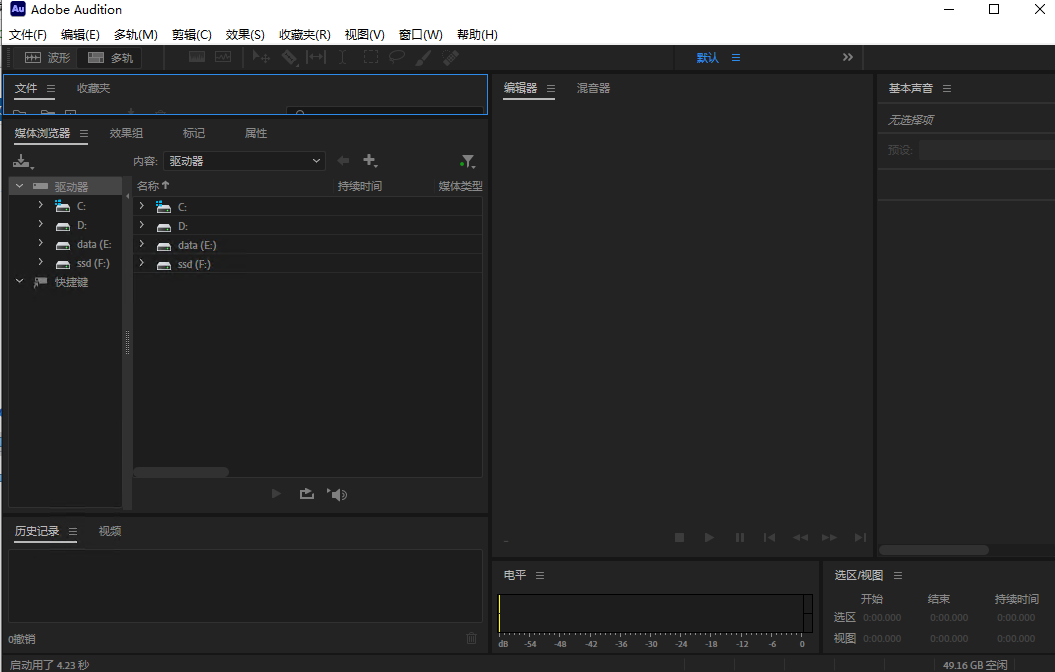Switch to the 混音器 tab
The width and height of the screenshot is (1055, 672).
(x=593, y=88)
